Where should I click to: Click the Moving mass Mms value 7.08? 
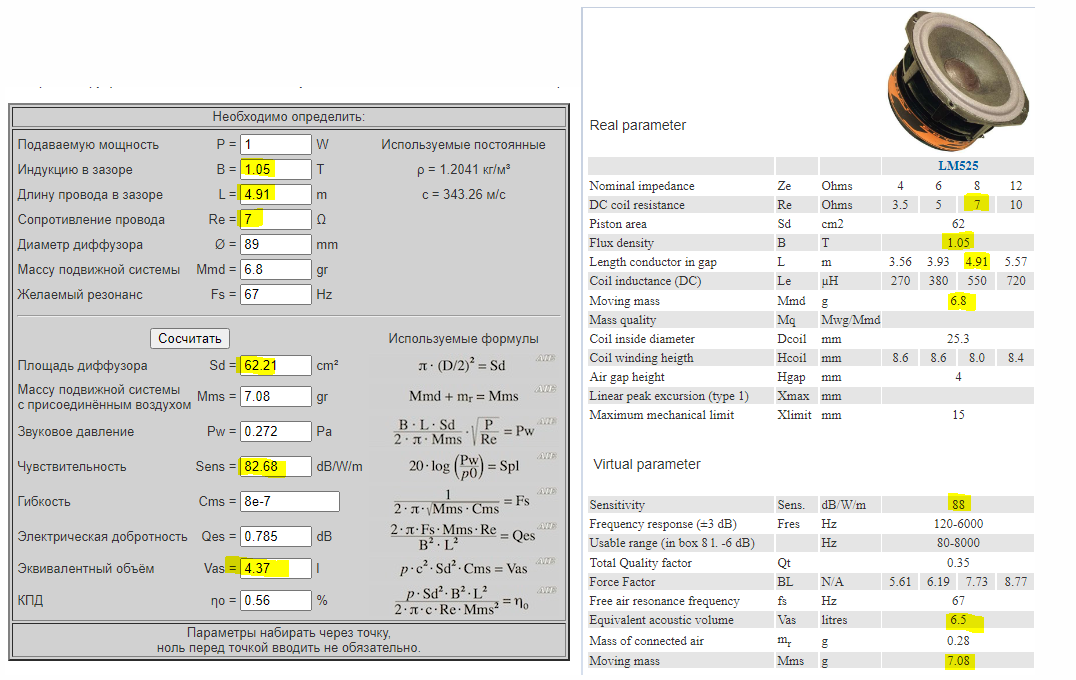coord(958,661)
